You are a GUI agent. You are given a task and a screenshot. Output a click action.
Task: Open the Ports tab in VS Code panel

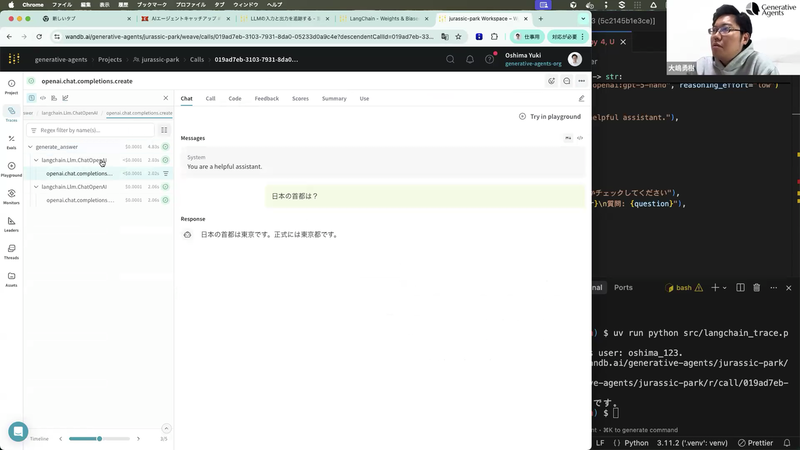click(x=623, y=288)
